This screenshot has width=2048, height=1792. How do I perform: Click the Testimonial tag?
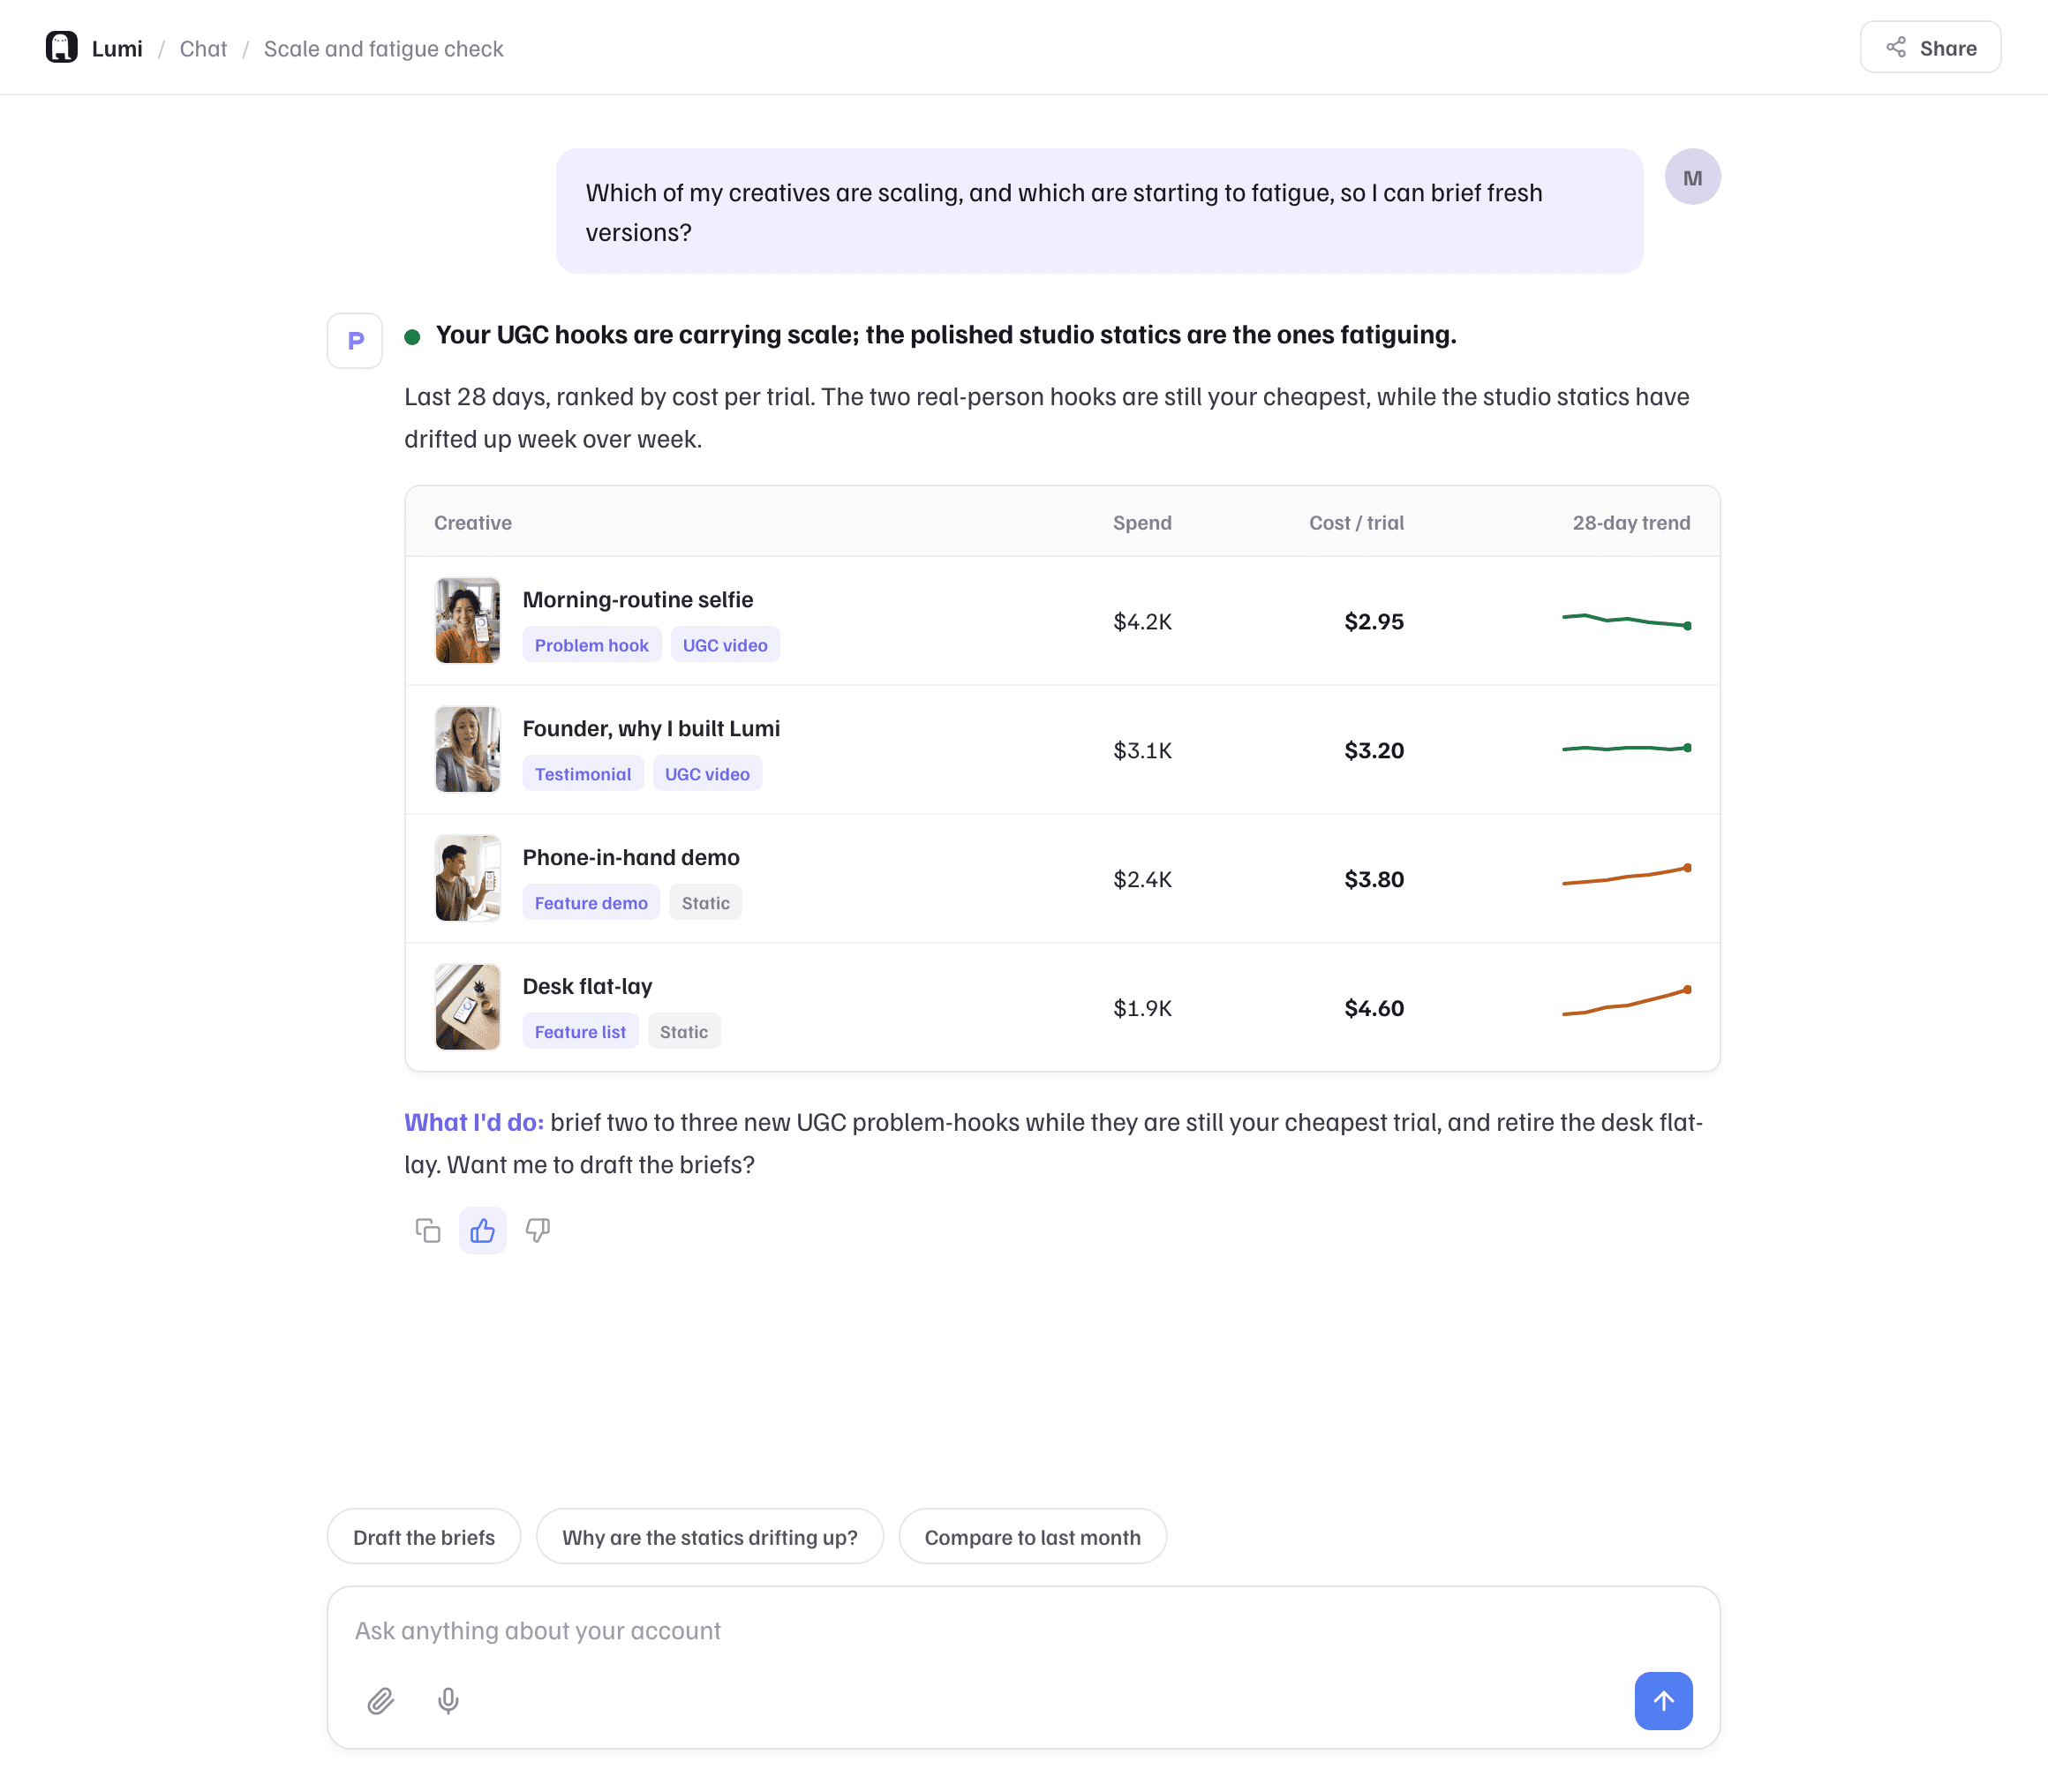point(583,774)
